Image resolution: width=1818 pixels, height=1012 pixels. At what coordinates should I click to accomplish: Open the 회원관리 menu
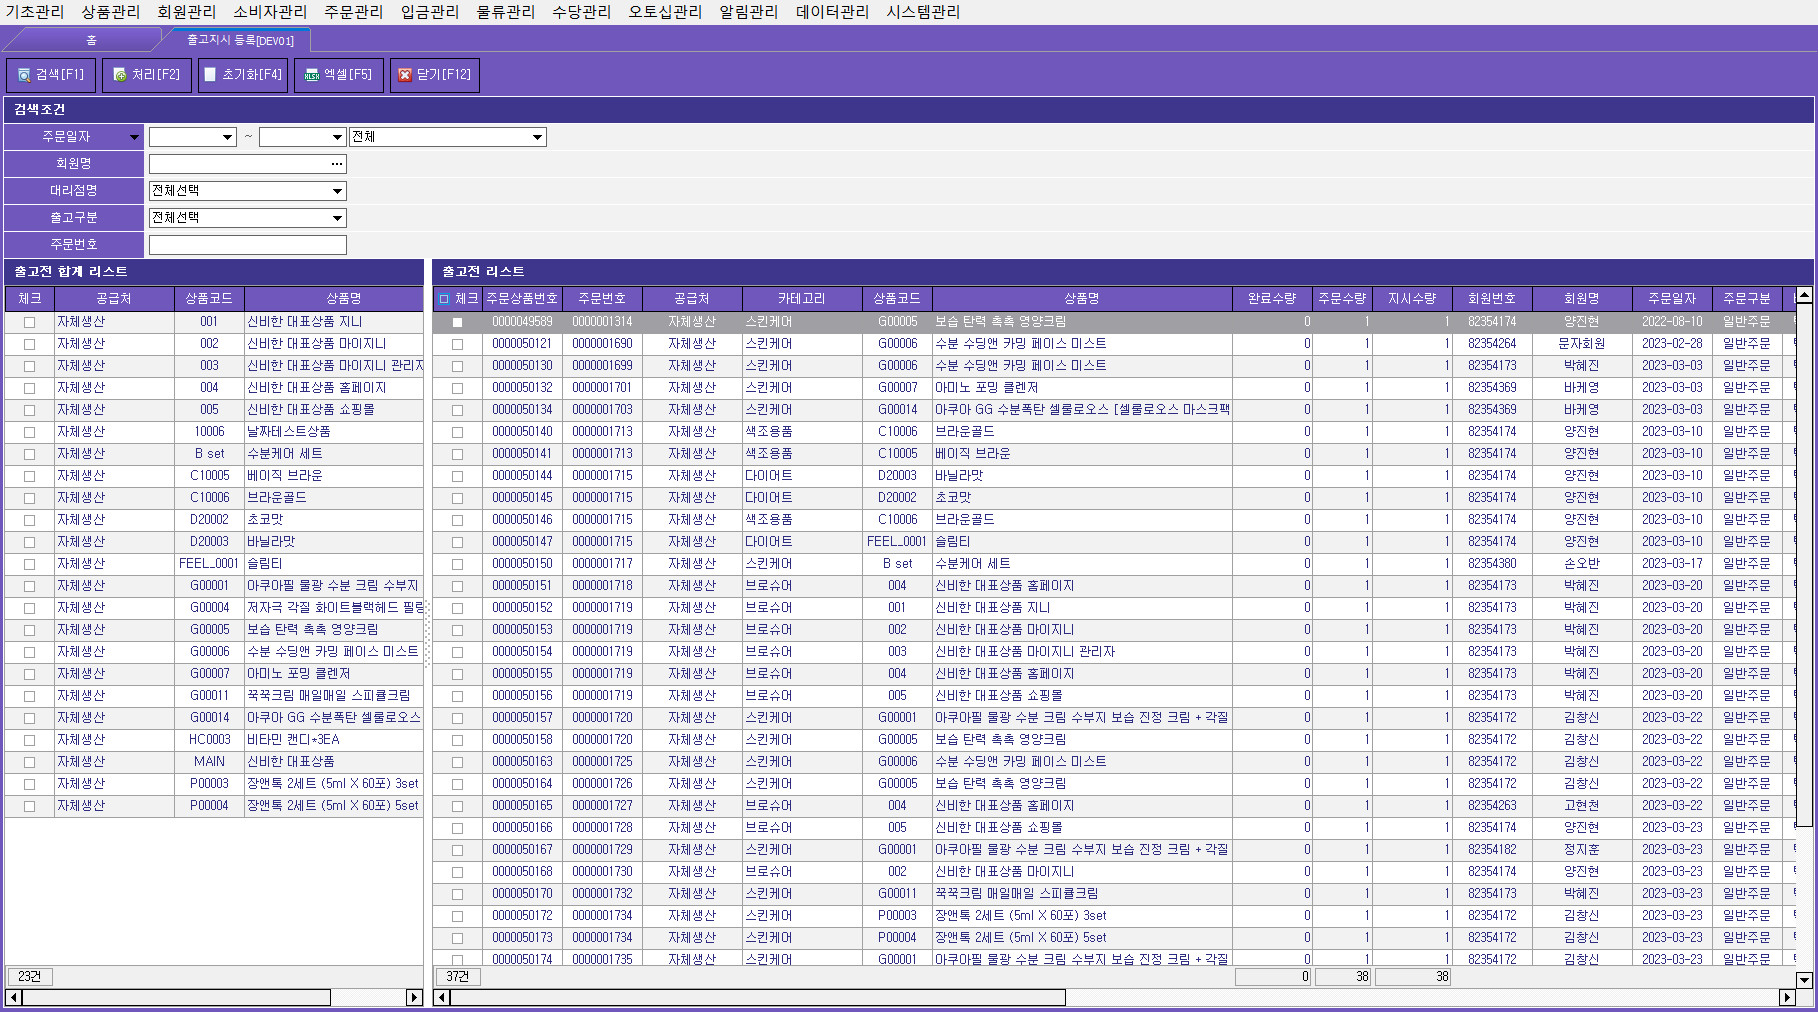[187, 12]
